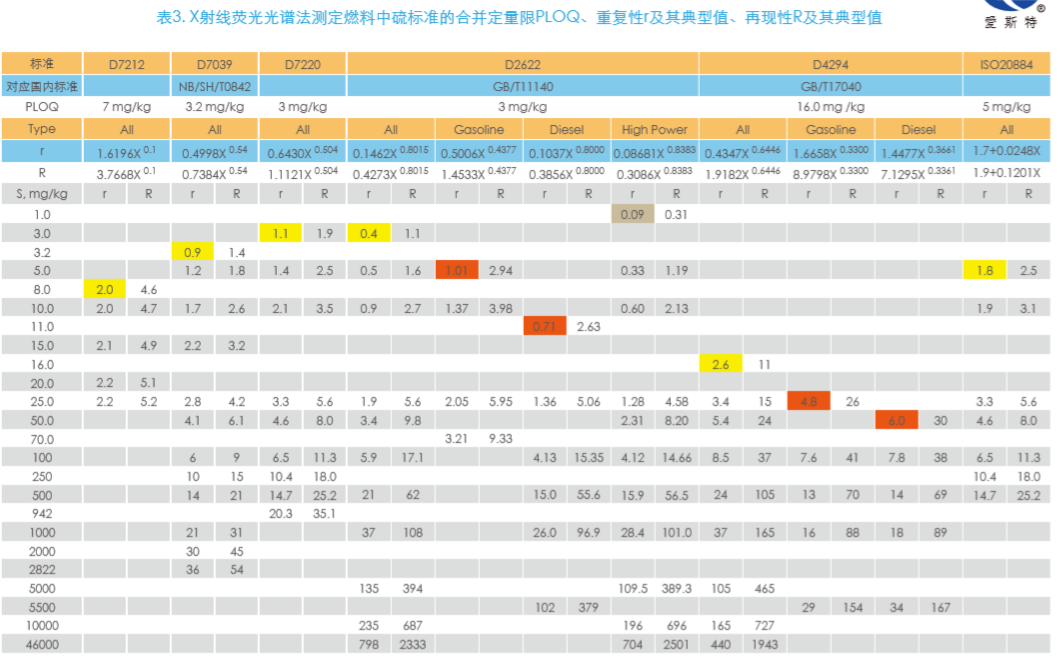Click the 2822 row label
Image resolution: width=1060 pixels, height=657 pixels.
click(42, 570)
